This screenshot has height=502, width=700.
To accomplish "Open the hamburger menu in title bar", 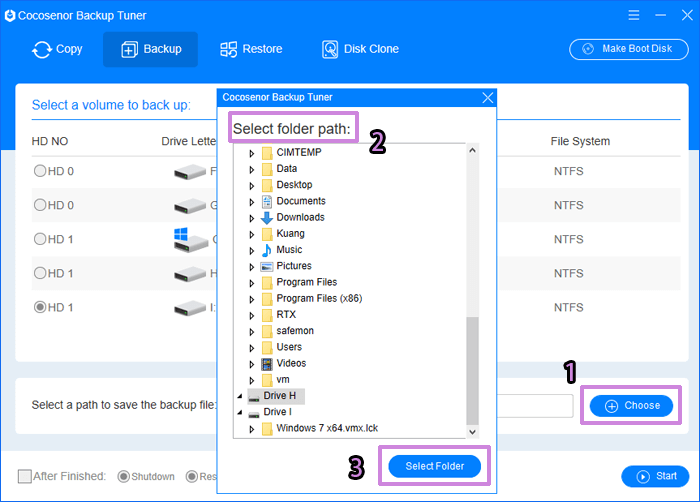I will point(633,15).
